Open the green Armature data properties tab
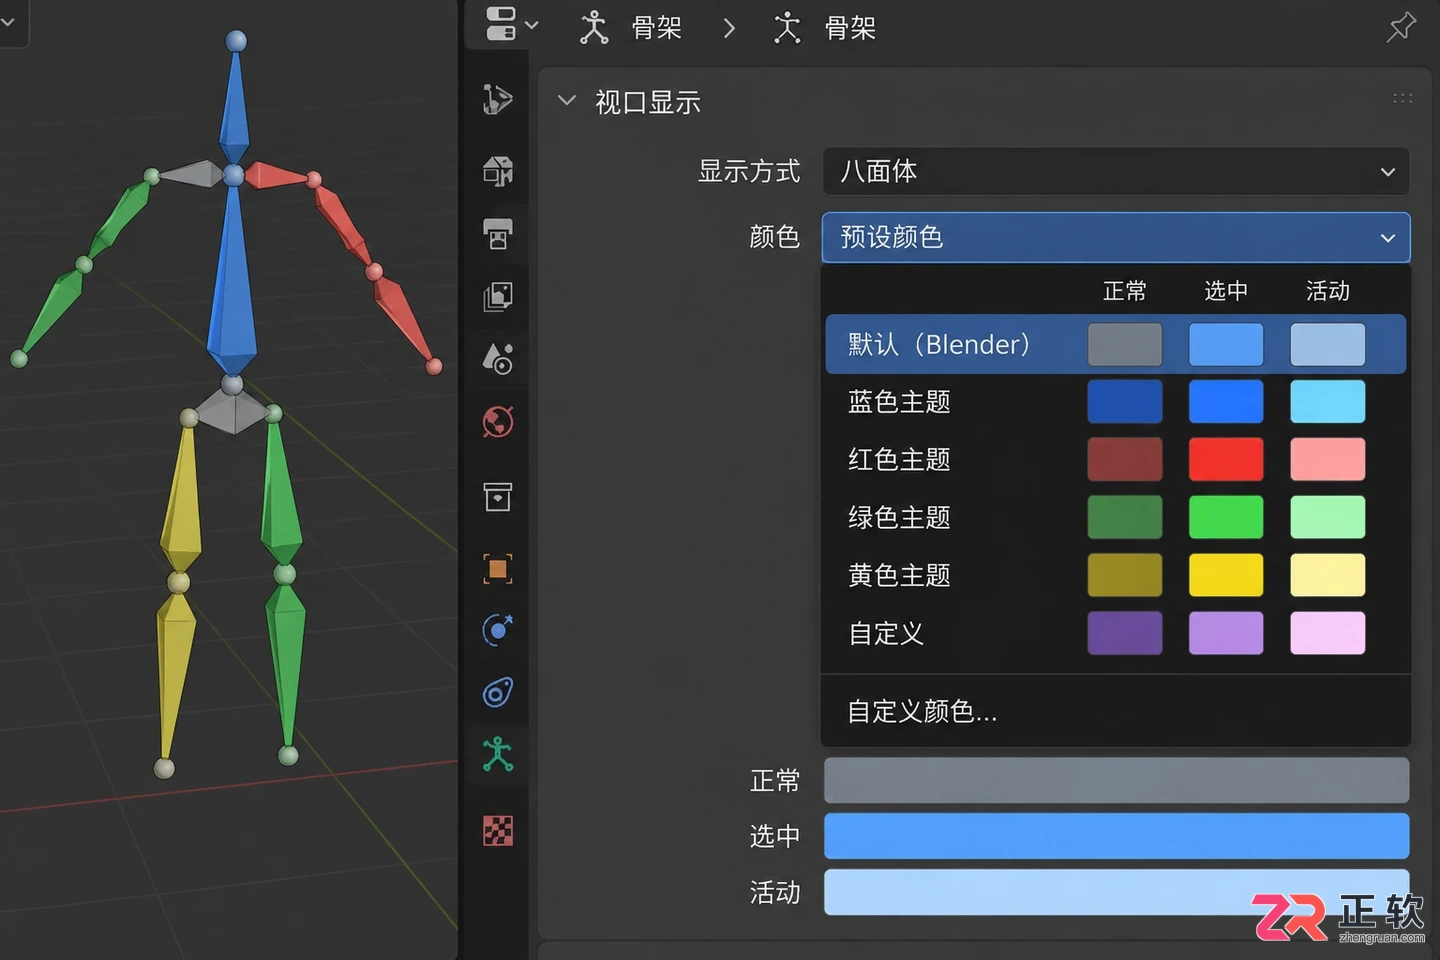1440x960 pixels. coord(497,754)
